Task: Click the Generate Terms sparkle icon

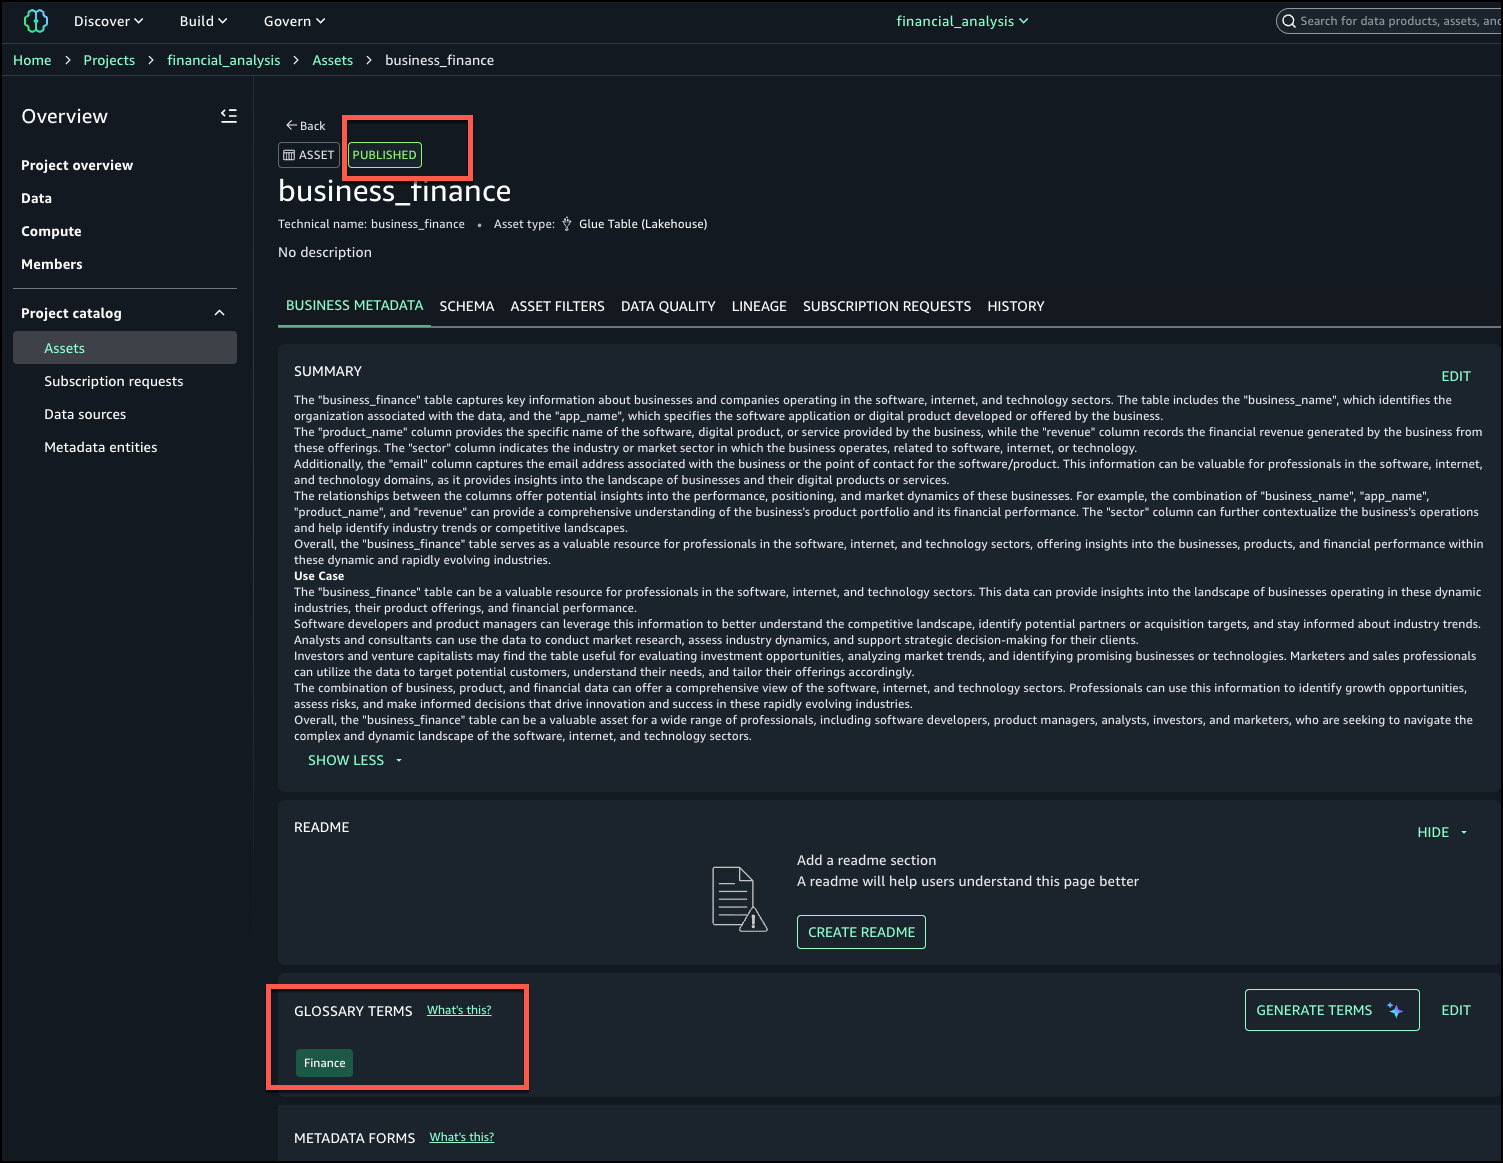Action: [1395, 1010]
